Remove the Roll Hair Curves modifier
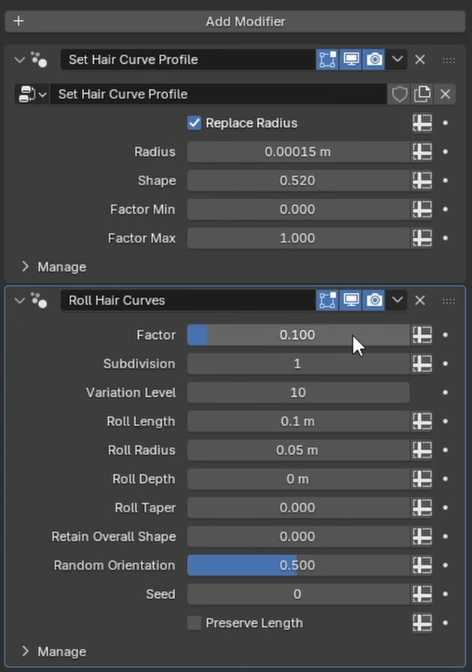This screenshot has width=472, height=672. click(420, 300)
